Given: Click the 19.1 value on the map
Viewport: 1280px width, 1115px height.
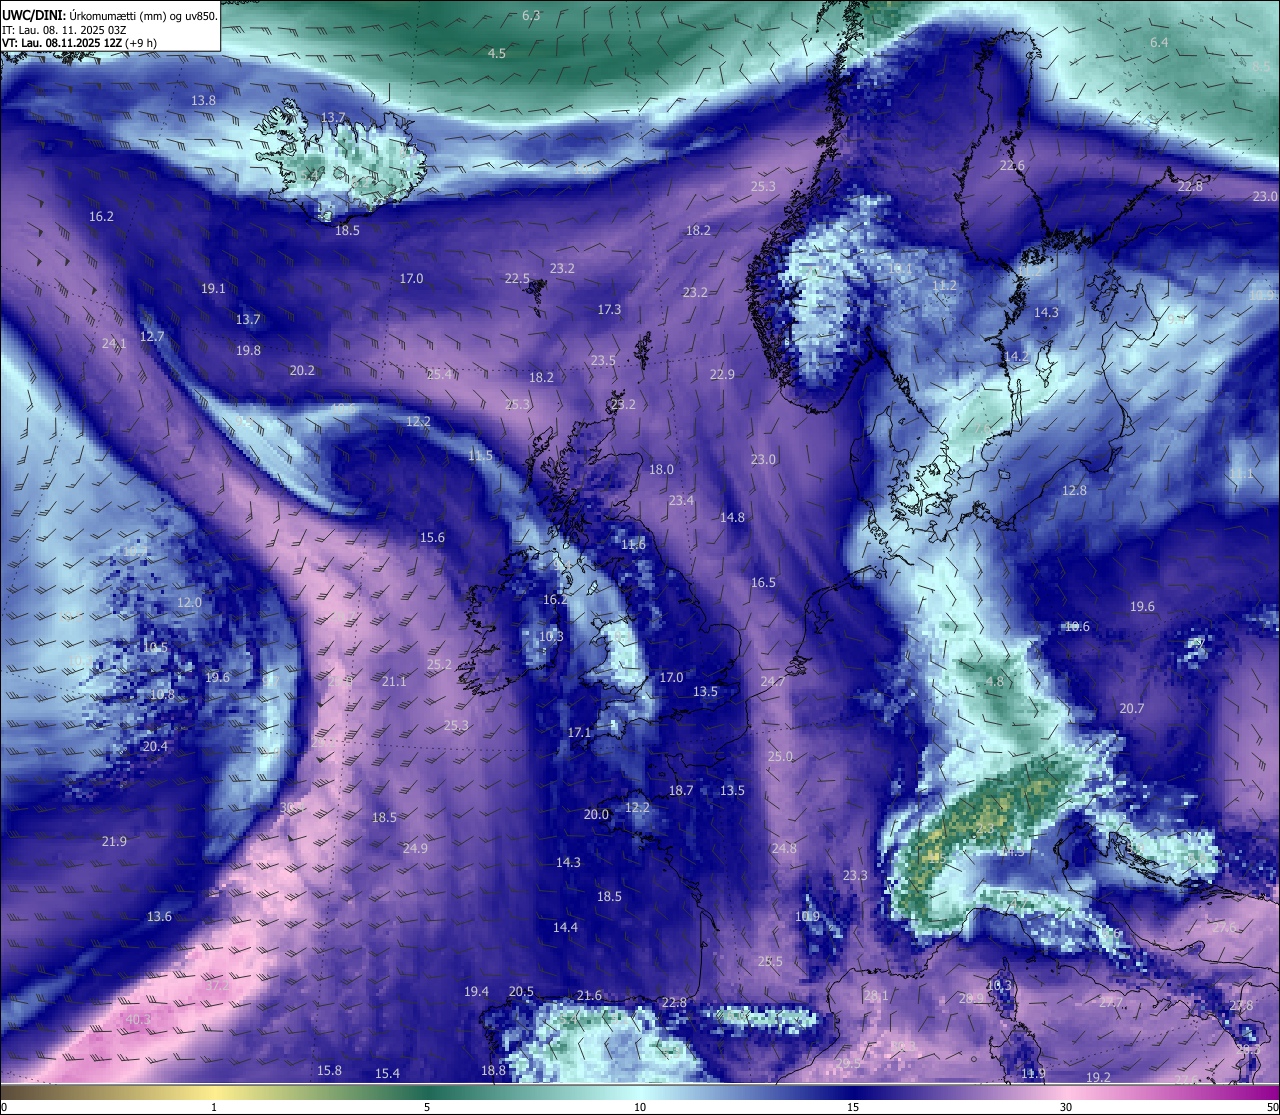Looking at the screenshot, I should pyautogui.click(x=213, y=288).
